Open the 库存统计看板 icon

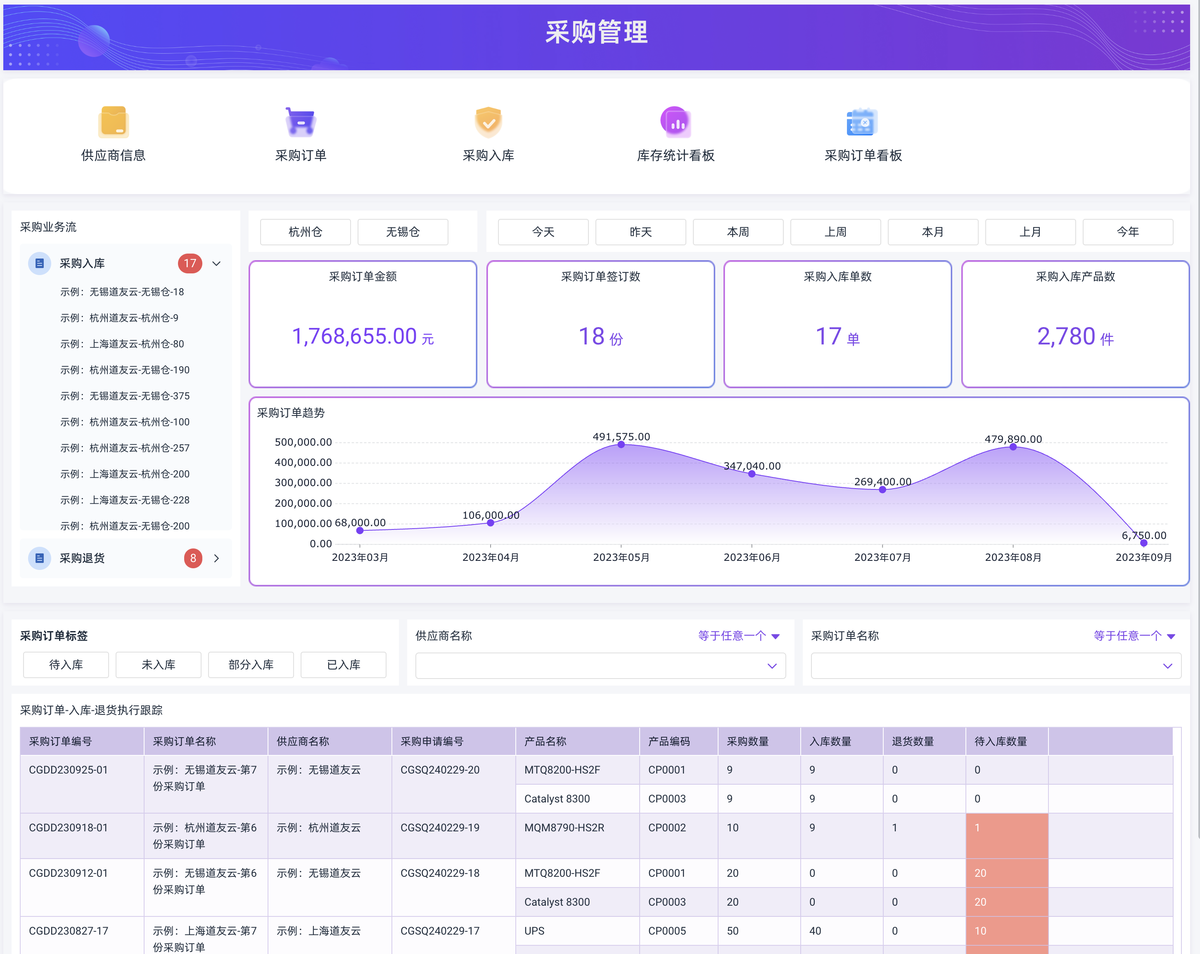[x=676, y=120]
